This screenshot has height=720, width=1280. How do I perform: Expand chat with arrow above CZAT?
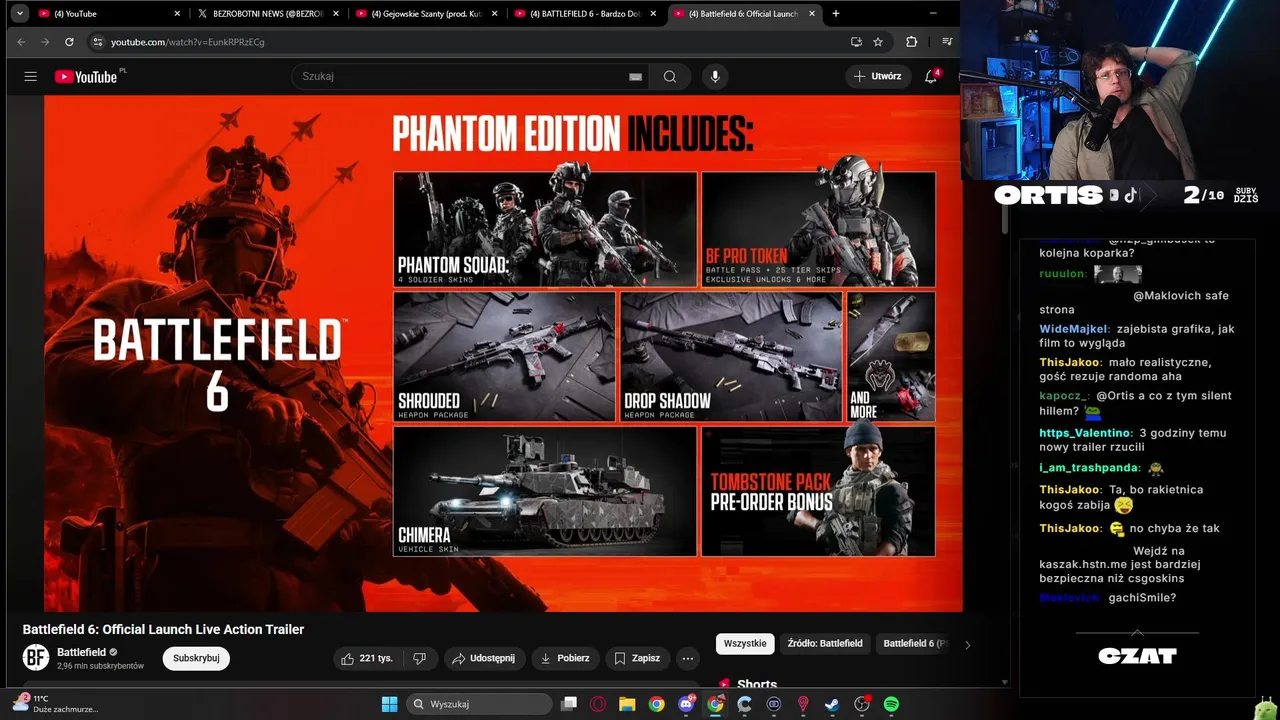[1137, 632]
